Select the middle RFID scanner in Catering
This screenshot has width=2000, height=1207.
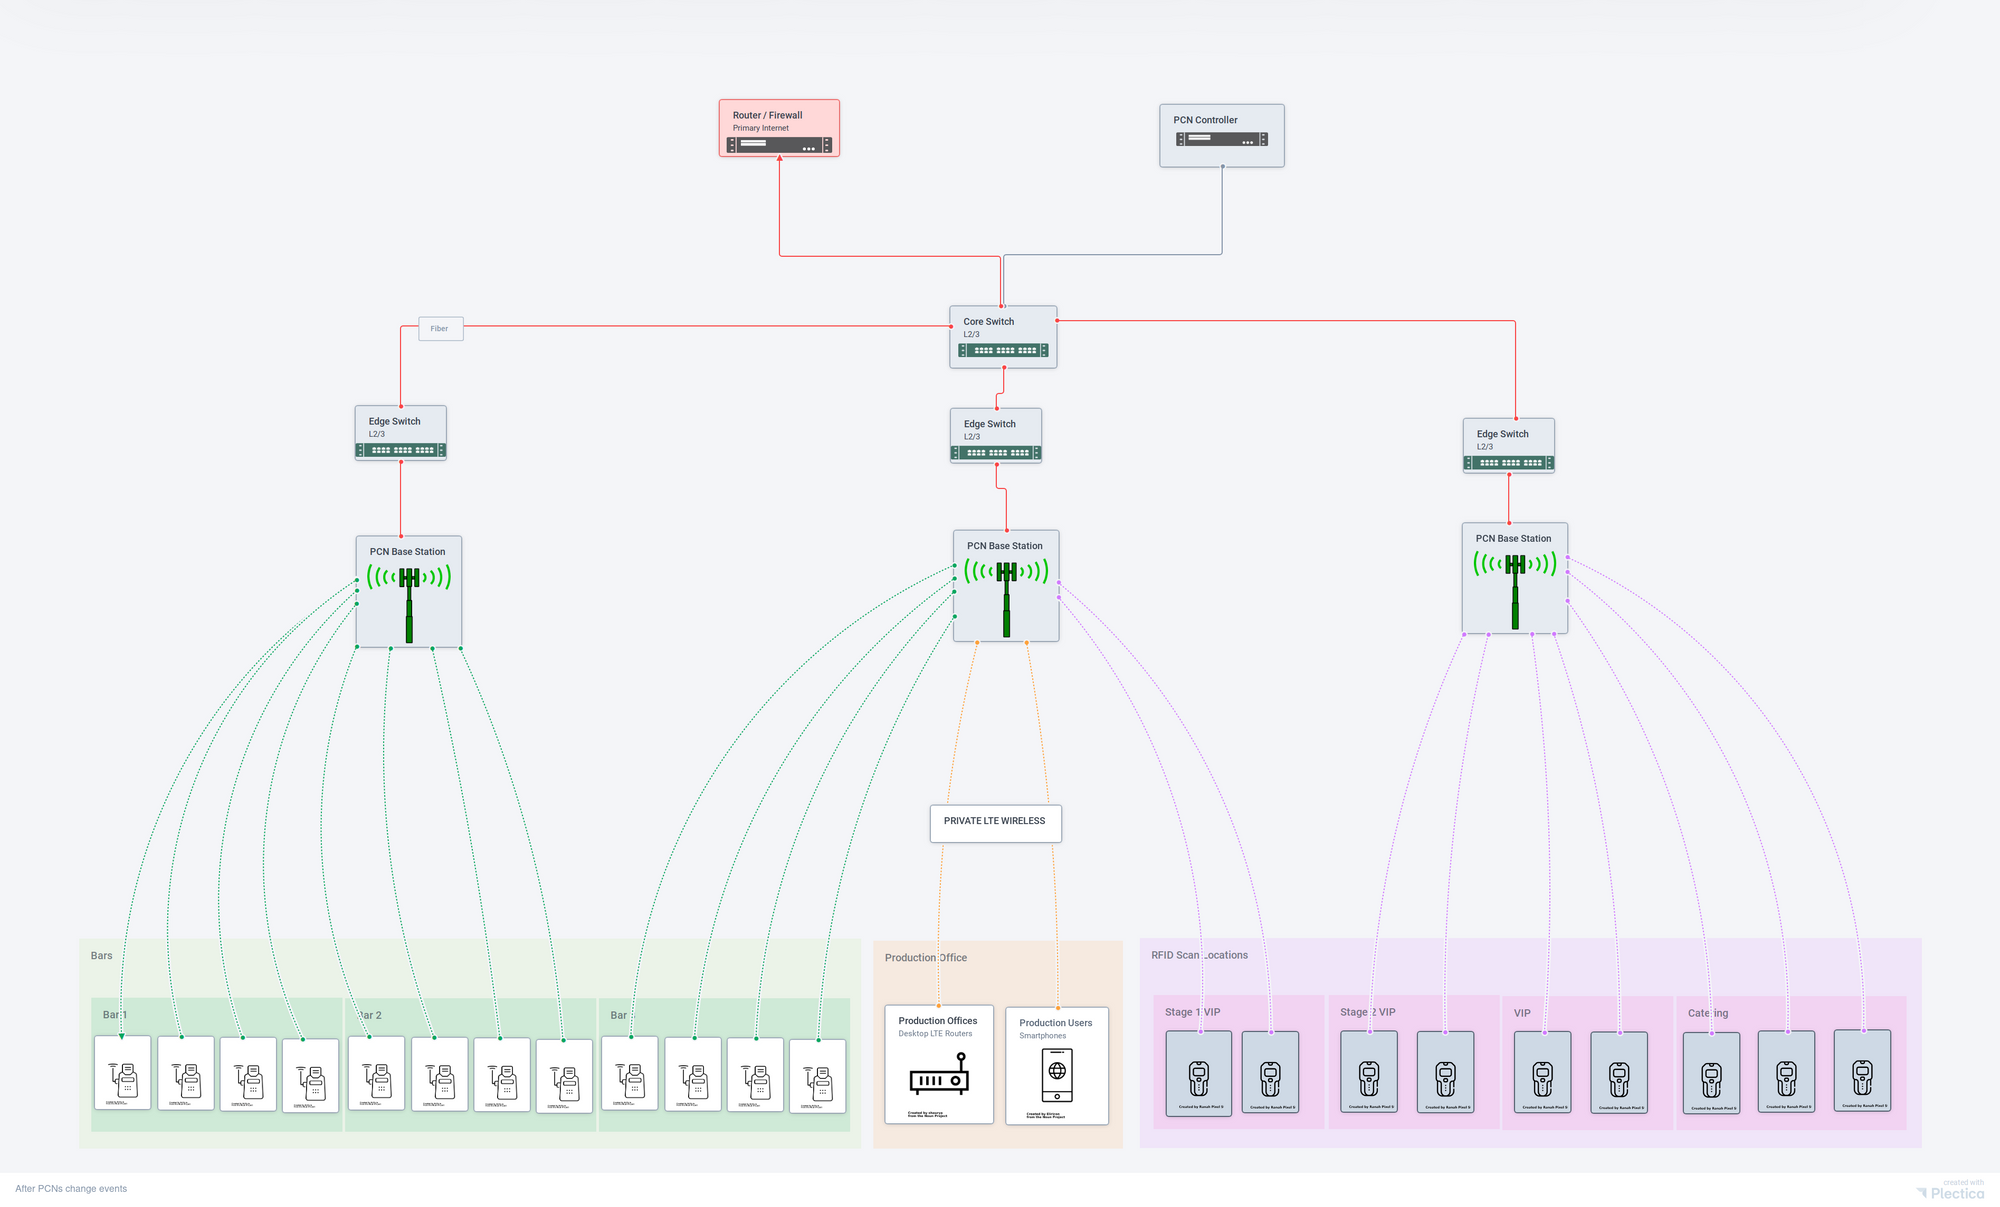coord(1787,1072)
